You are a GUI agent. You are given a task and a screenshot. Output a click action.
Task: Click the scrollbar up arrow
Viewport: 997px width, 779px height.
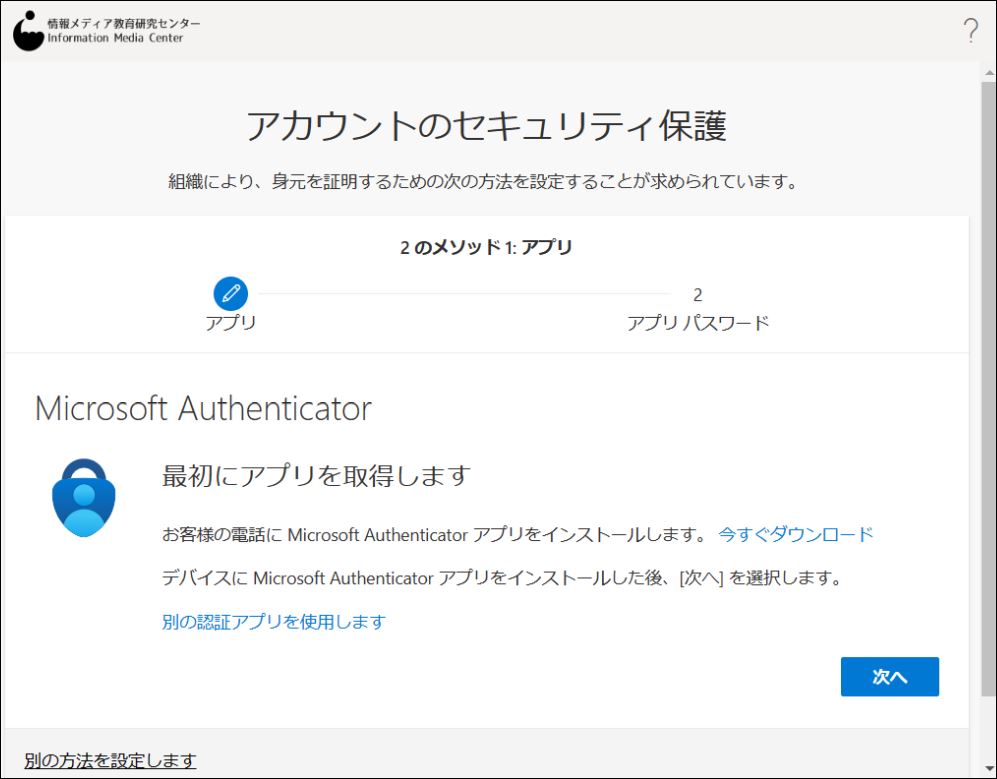coord(989,72)
